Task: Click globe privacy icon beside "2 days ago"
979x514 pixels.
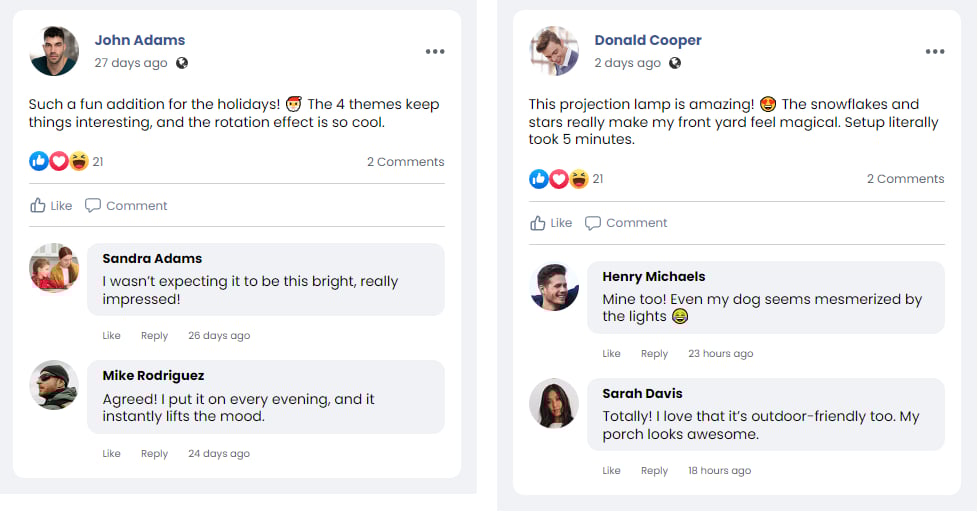Action: (x=675, y=63)
